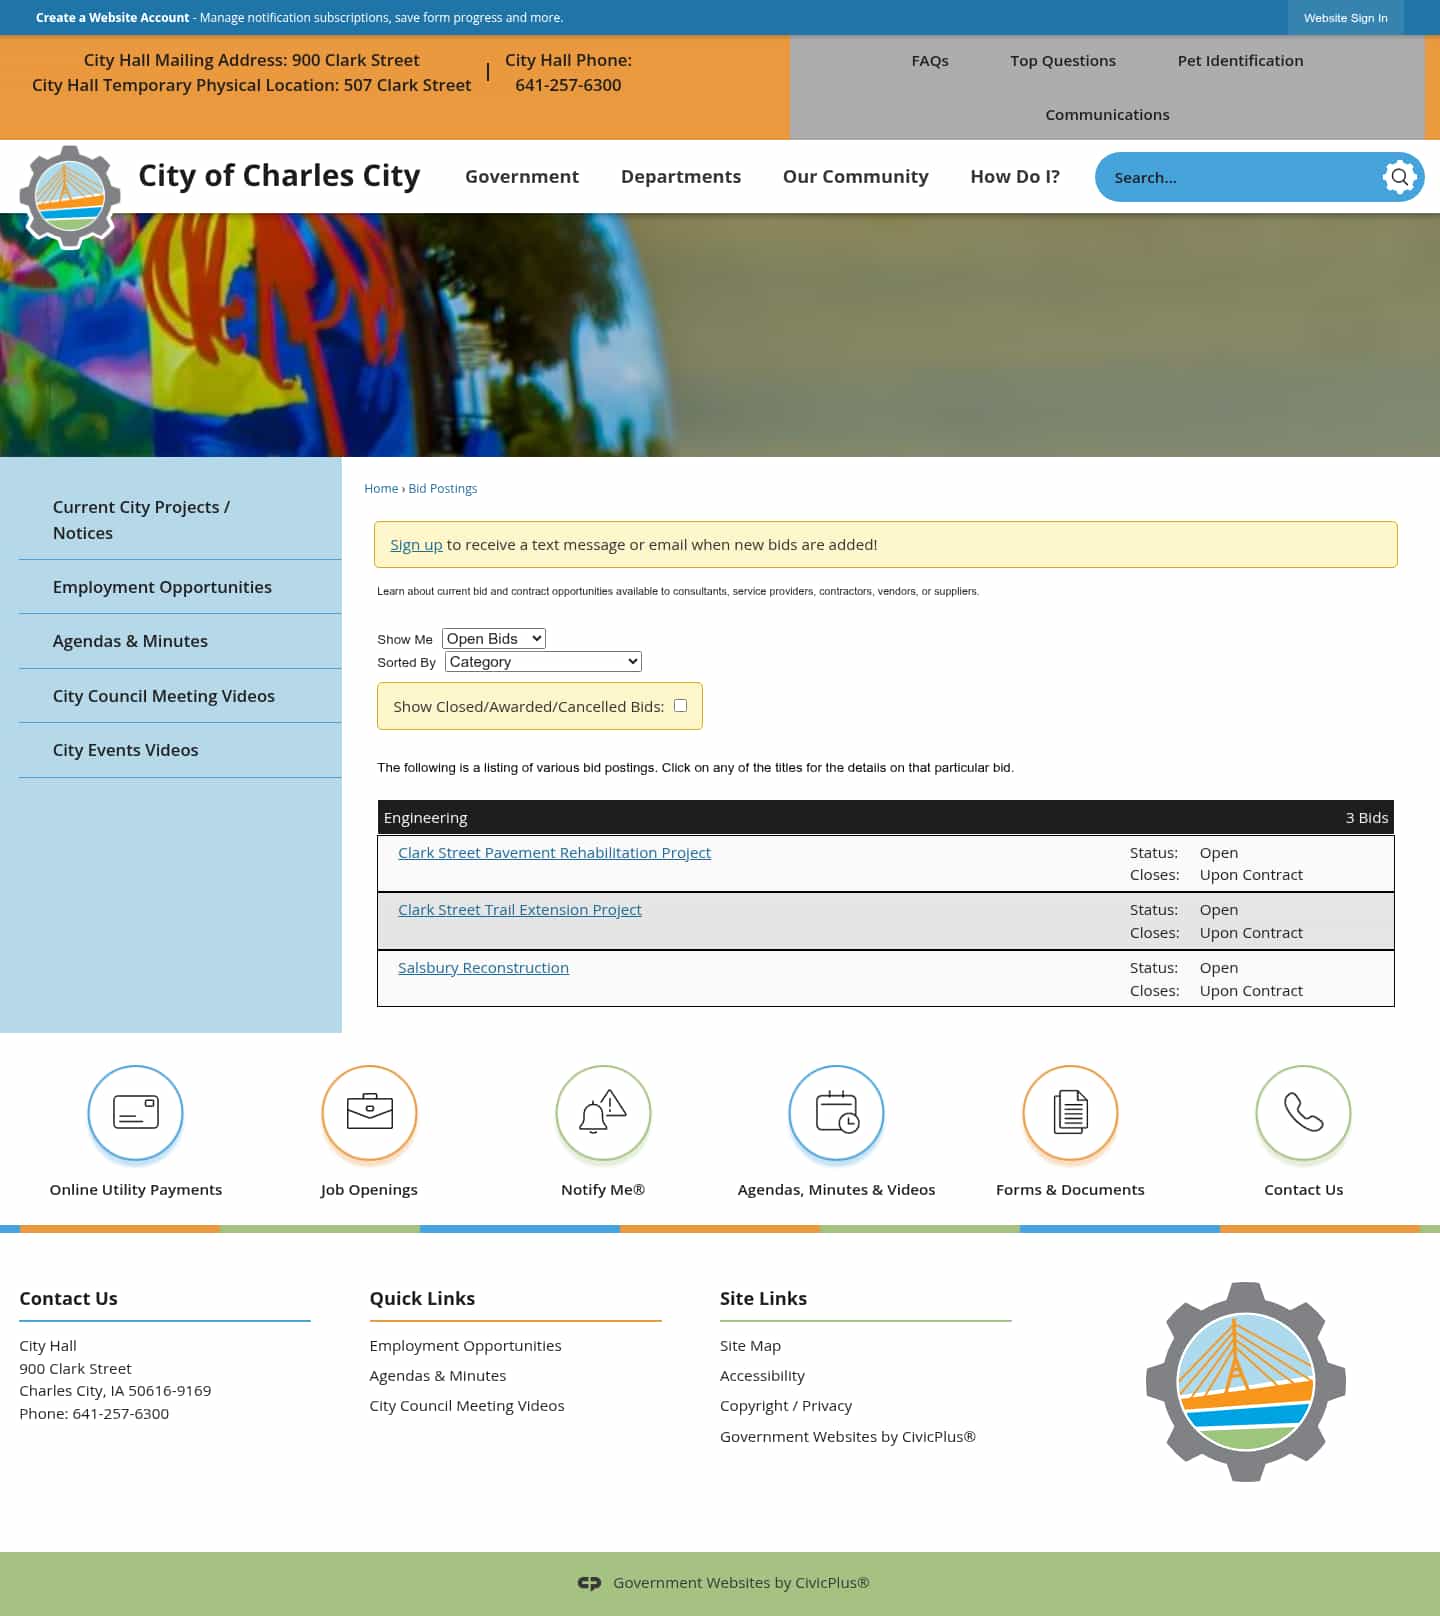The image size is (1440, 1616).
Task: Click footer Phone: 641-257-6300 text
Action: pos(94,1414)
